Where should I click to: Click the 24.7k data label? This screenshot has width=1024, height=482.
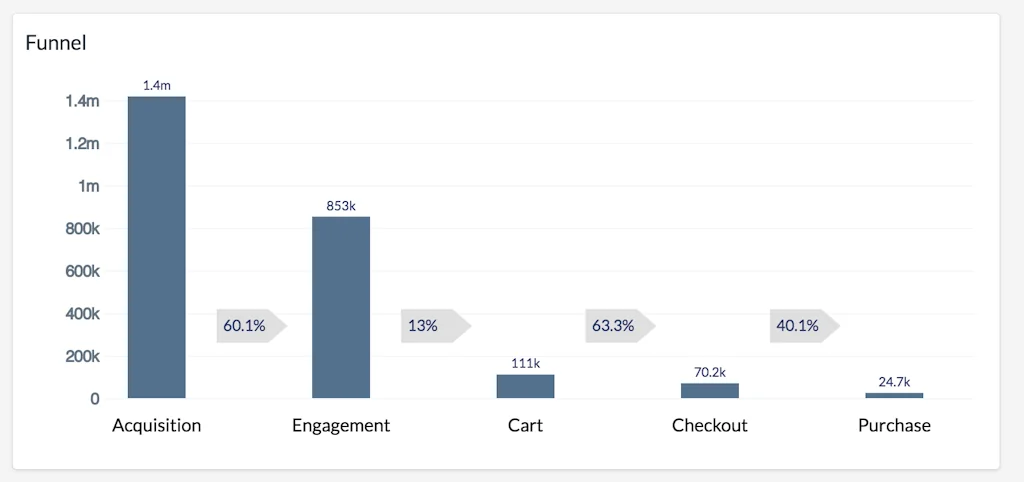coord(894,382)
